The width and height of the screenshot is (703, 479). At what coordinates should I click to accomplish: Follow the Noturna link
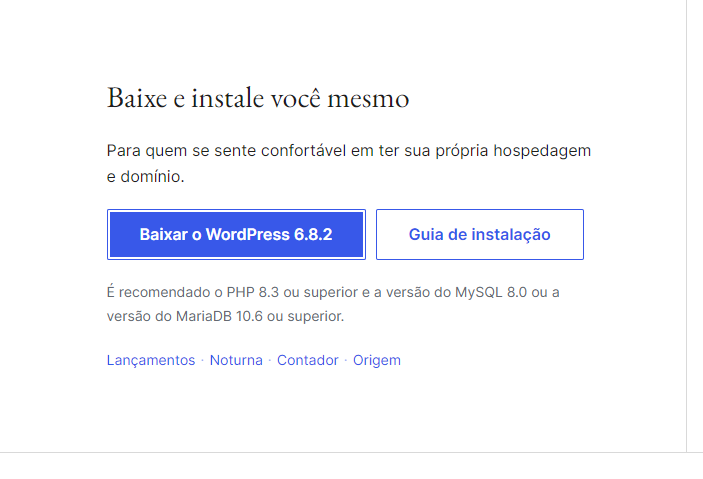(236, 360)
